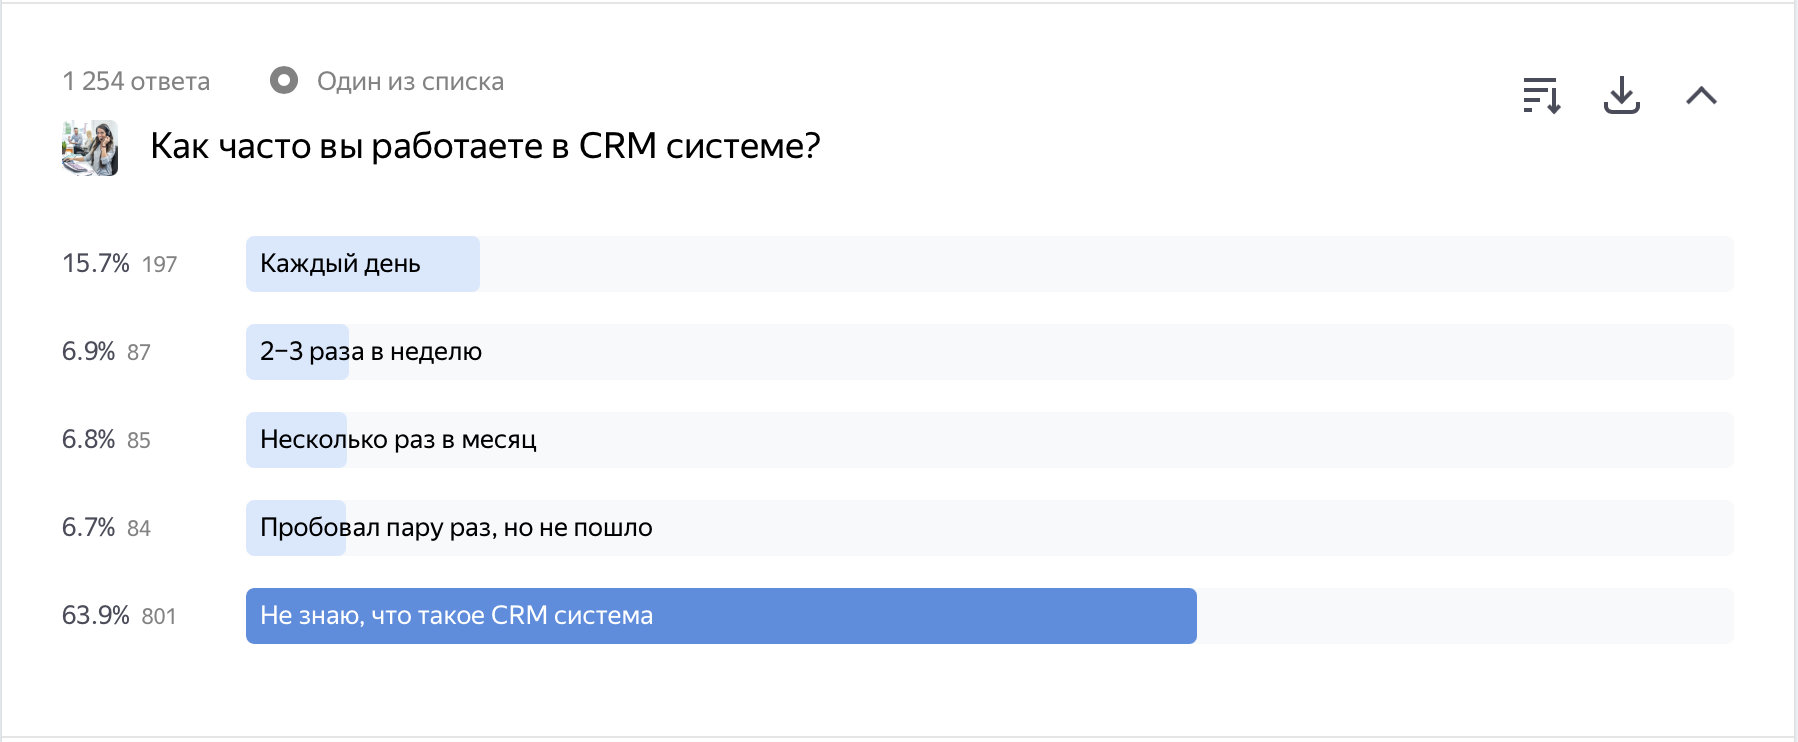Sort answers with the sort icon
This screenshot has height=742, width=1798.
tap(1541, 96)
